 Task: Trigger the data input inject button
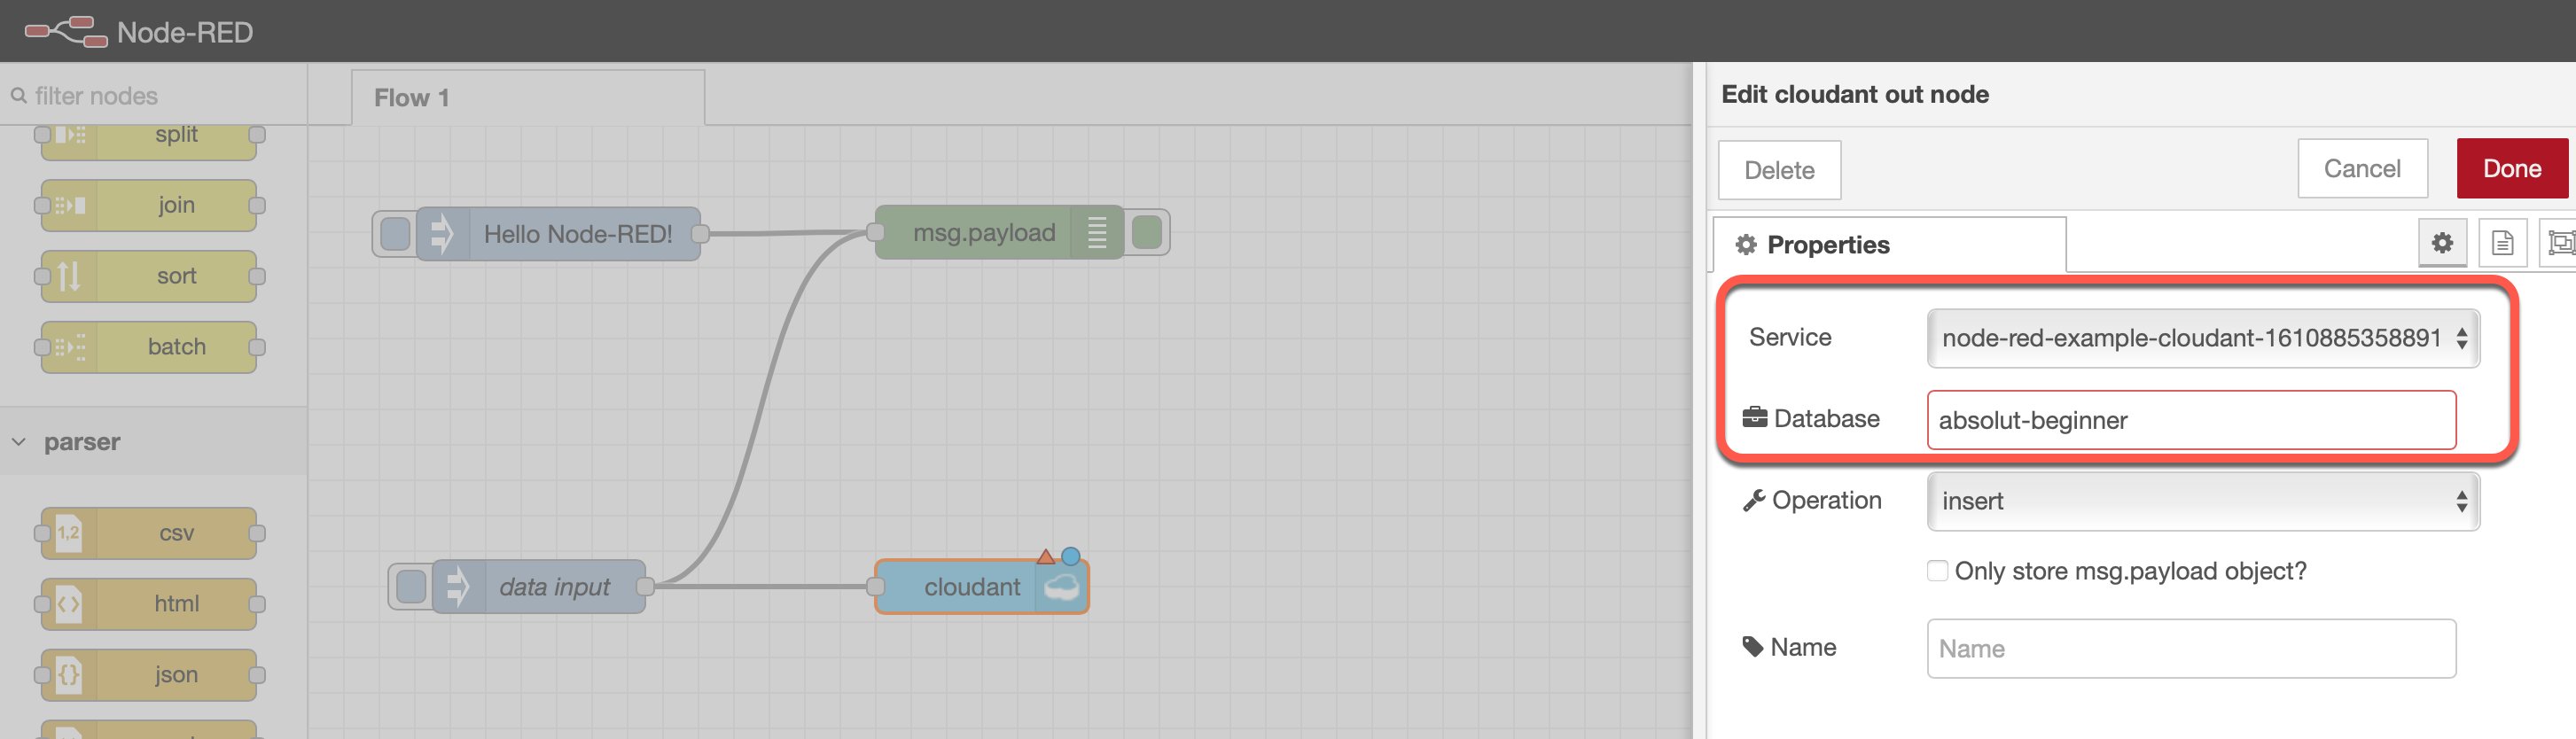411,587
